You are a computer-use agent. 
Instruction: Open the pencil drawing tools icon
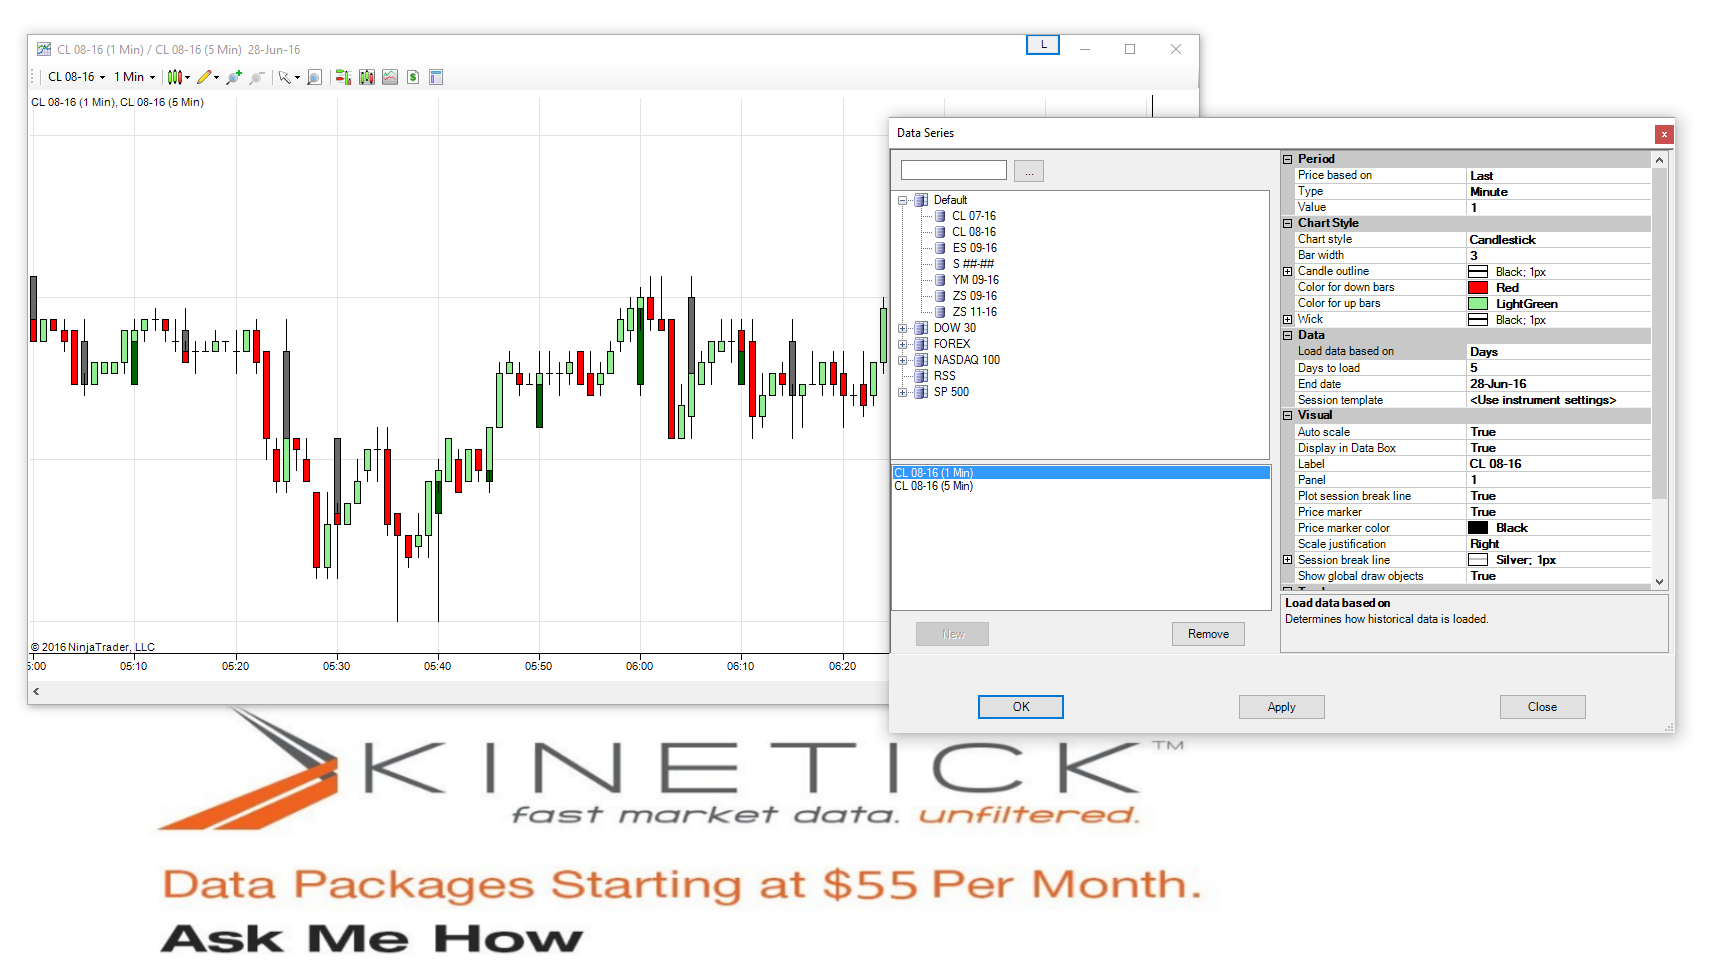click(x=205, y=77)
